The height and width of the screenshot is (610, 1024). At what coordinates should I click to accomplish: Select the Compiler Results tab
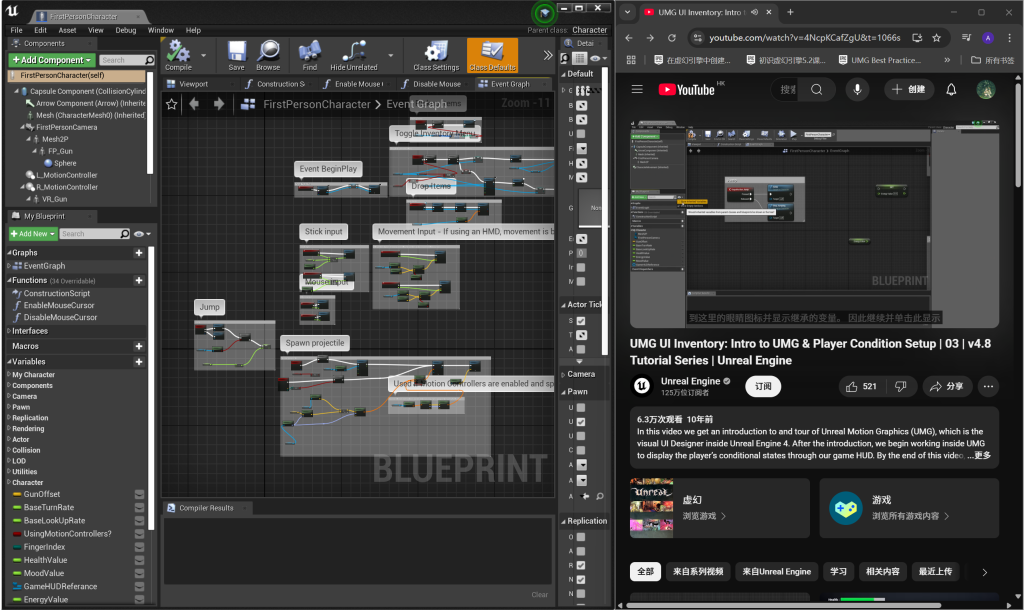(206, 508)
